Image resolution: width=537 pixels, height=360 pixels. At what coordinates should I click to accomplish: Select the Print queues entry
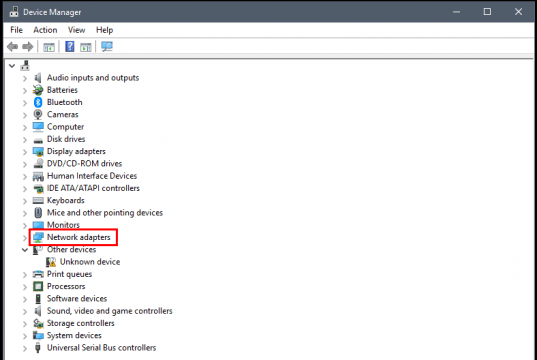(x=70, y=274)
